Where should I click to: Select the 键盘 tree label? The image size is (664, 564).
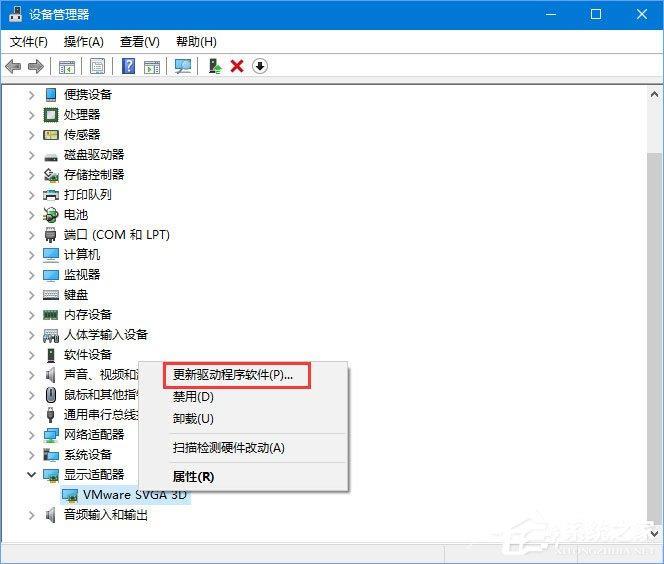(x=76, y=295)
